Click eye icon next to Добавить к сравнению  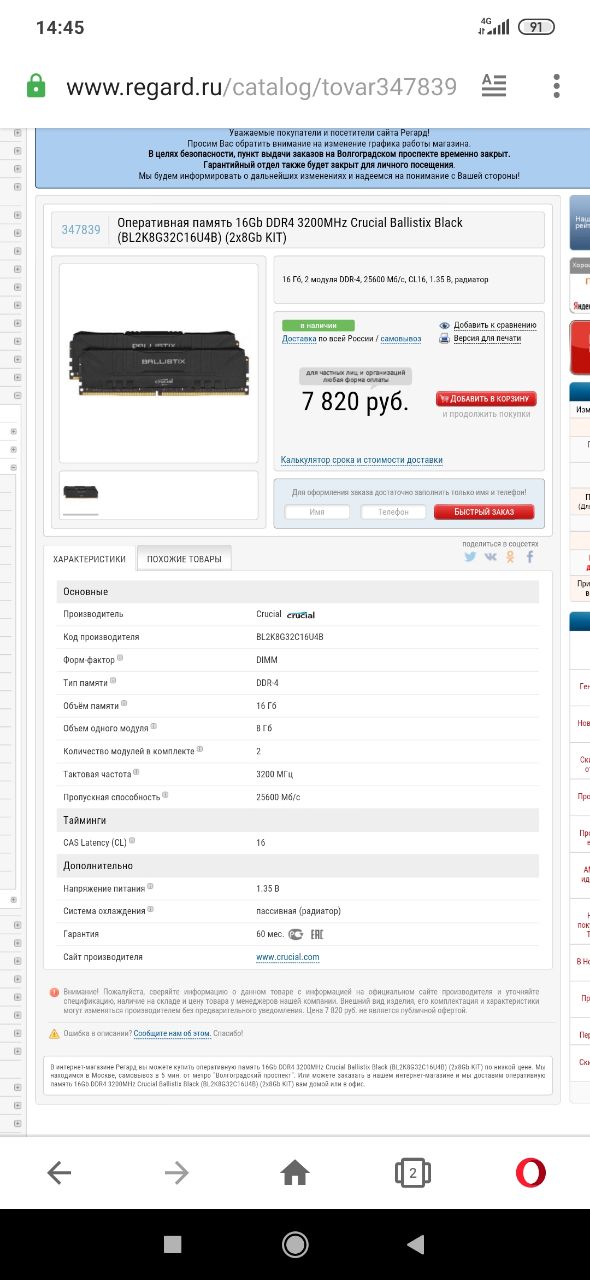point(444,325)
